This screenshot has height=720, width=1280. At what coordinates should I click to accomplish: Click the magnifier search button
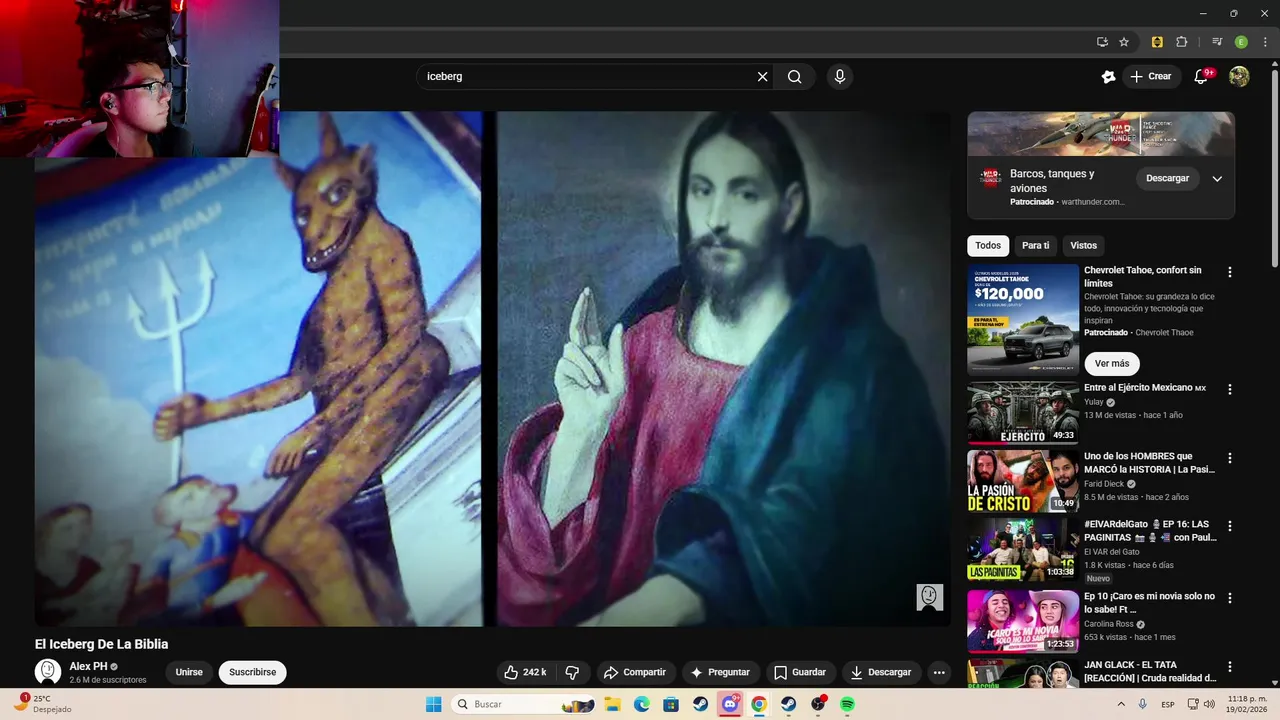794,76
